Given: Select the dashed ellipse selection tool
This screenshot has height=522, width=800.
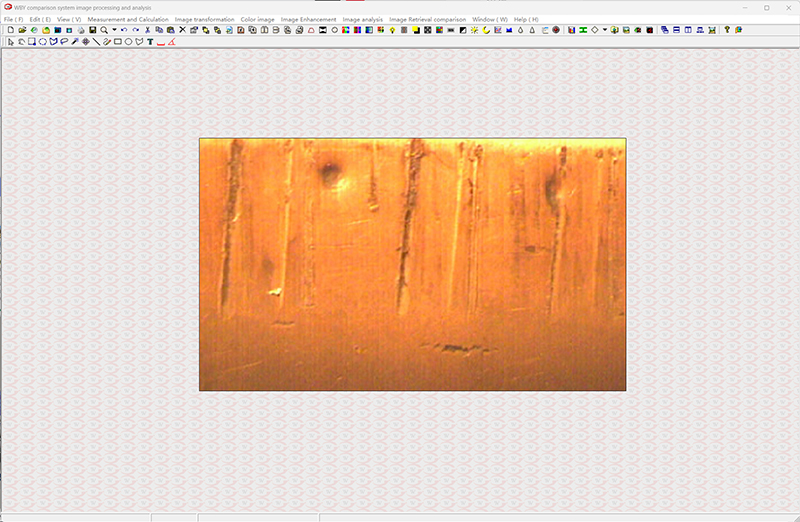Looking at the screenshot, I should 42,42.
